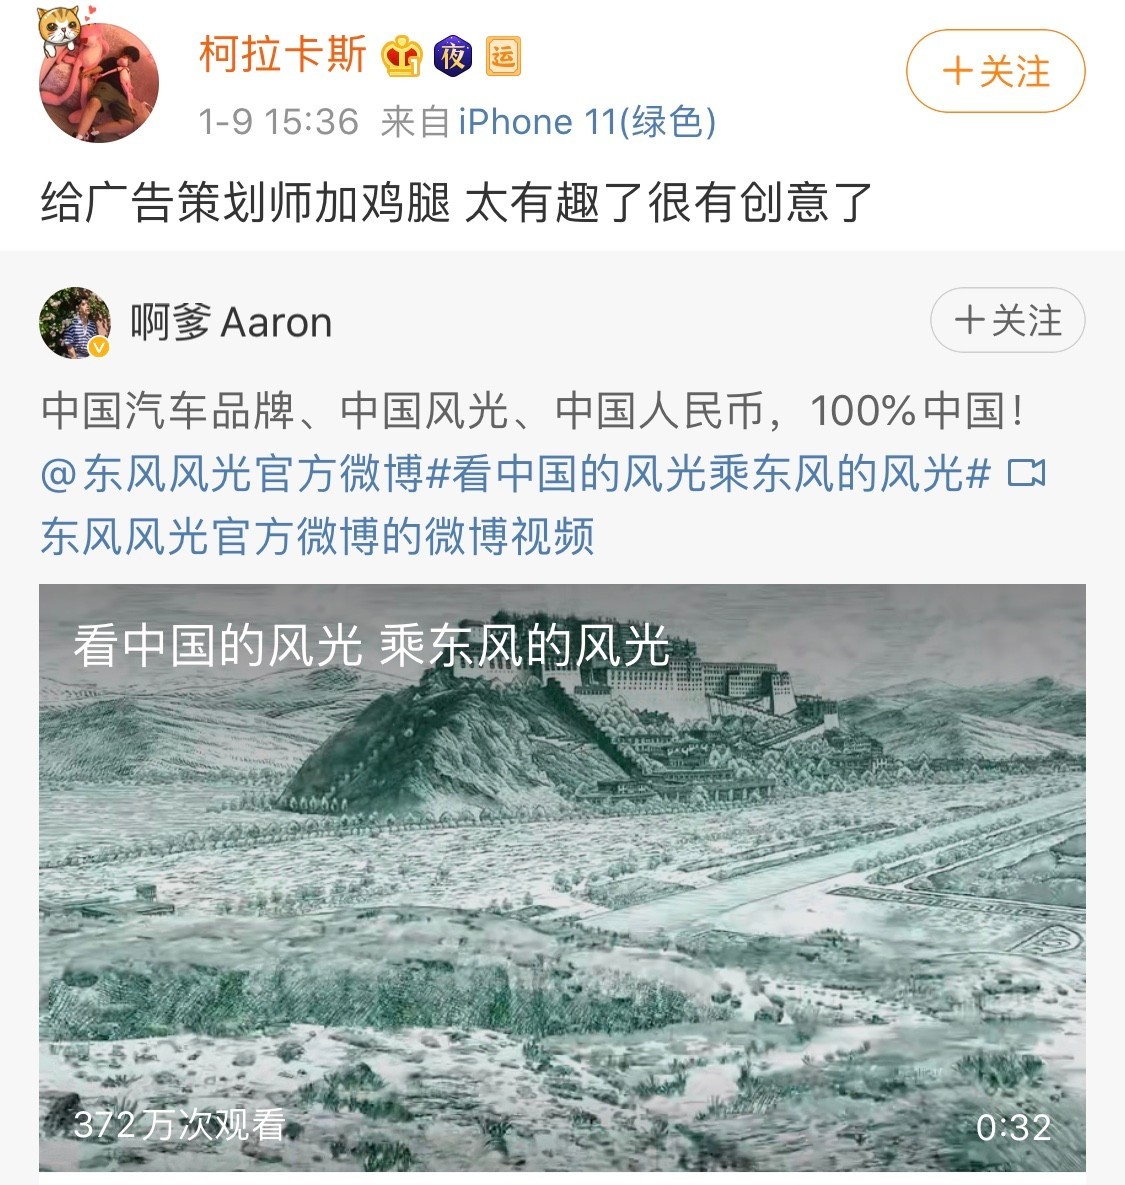Open the 柯拉卡斯 username link

pos(283,55)
